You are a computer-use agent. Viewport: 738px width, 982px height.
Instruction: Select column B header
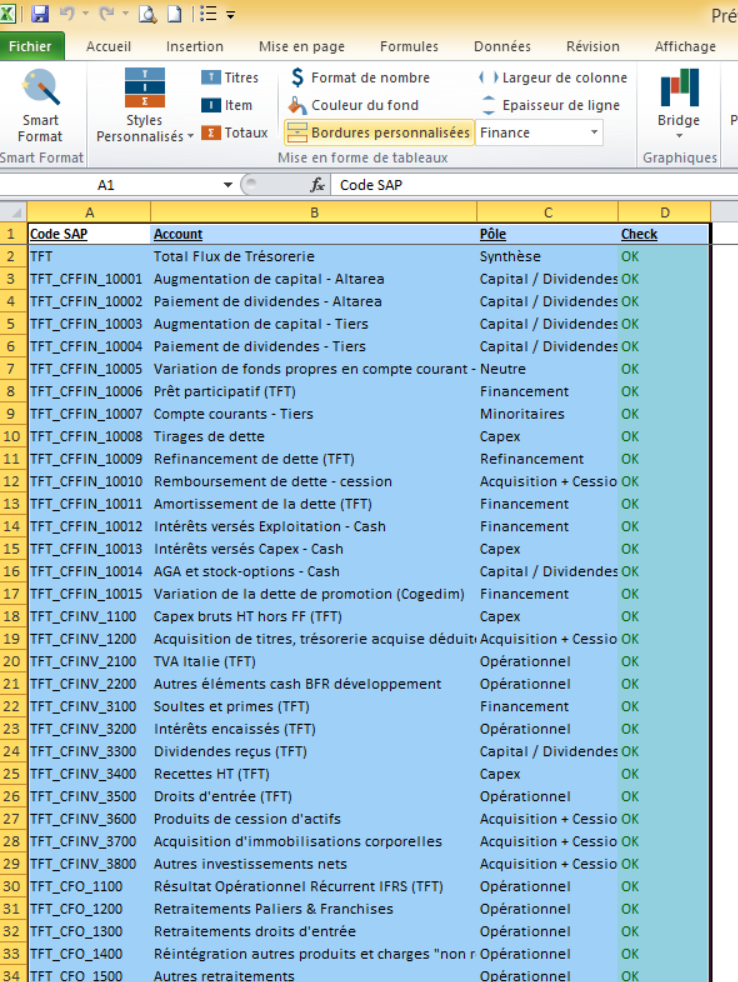point(313,212)
